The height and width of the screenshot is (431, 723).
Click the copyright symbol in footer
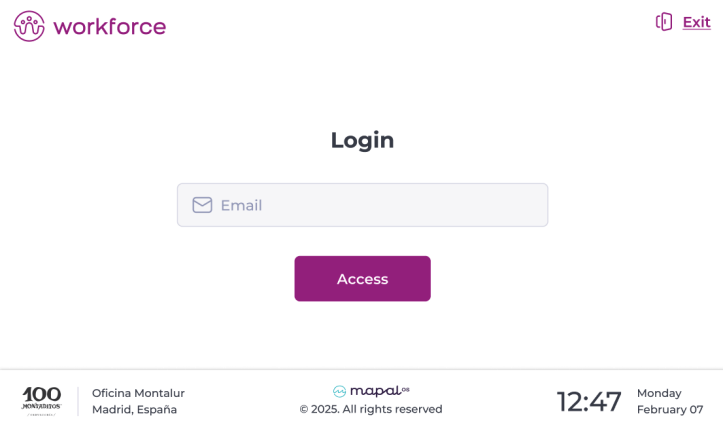(304, 409)
